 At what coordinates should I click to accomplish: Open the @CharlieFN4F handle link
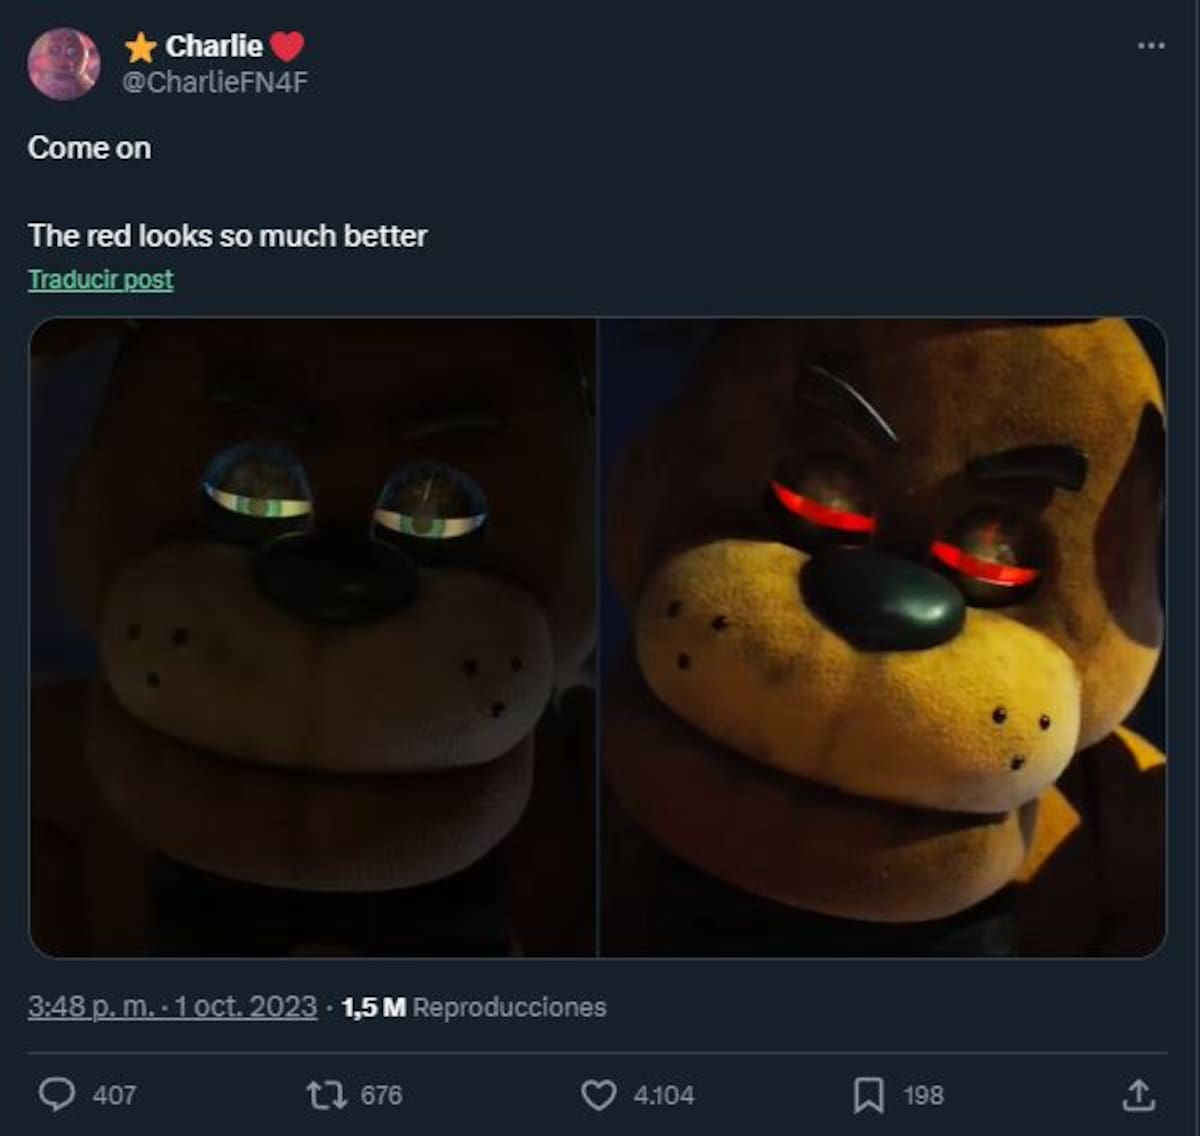[x=215, y=82]
